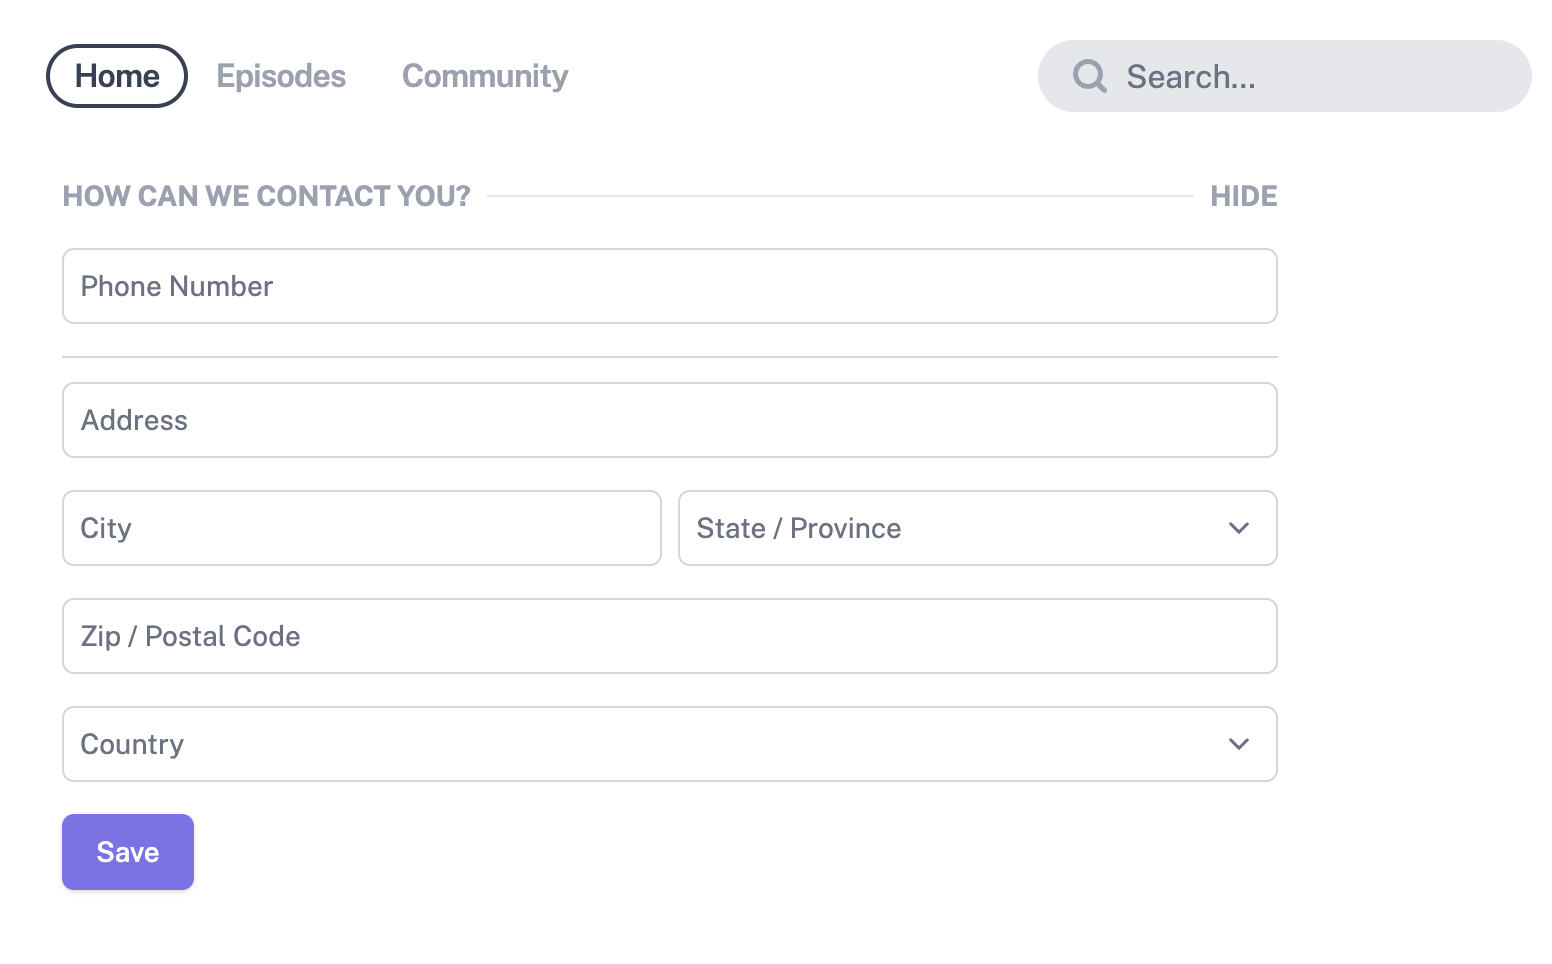Click the search magnifier icon
The width and height of the screenshot is (1552, 964).
coord(1090,76)
